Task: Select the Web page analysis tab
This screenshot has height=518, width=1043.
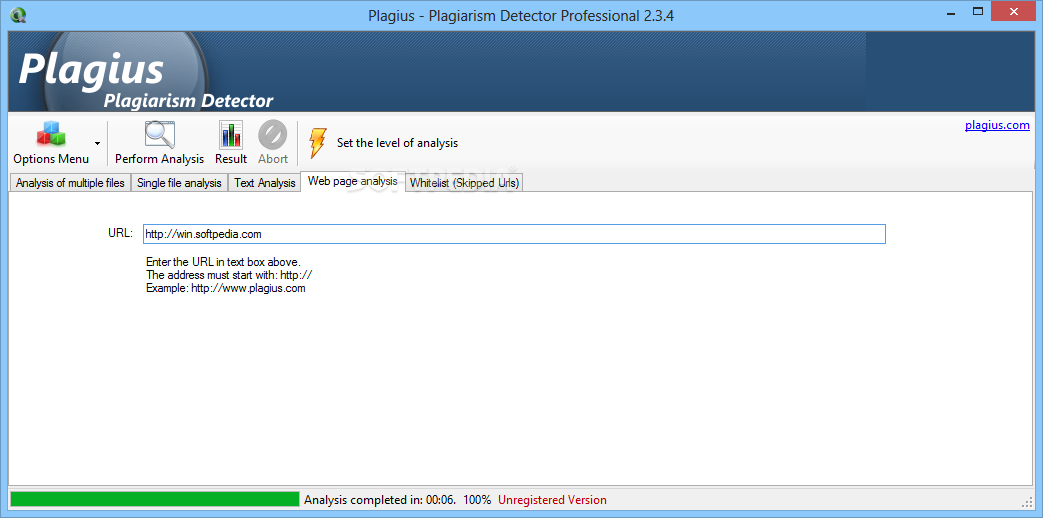Action: 353,181
